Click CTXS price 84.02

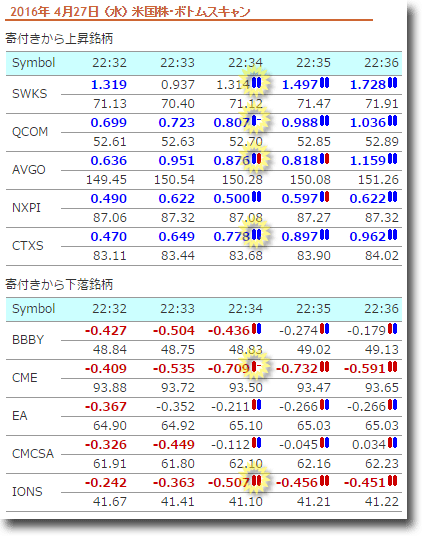click(382, 255)
